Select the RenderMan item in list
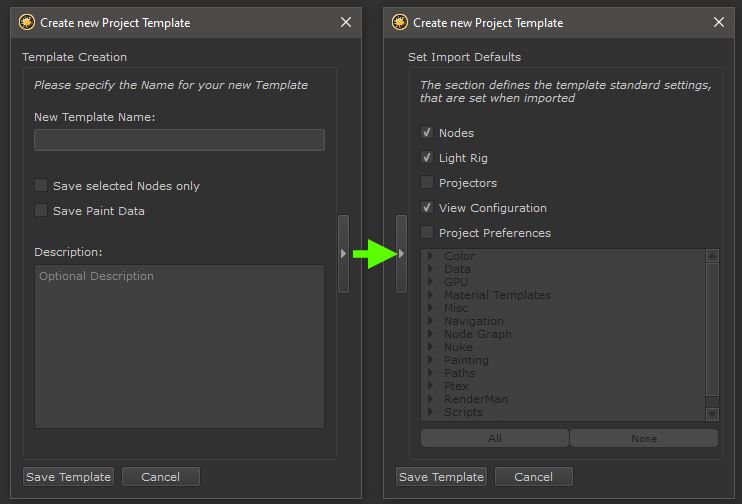 tap(475, 399)
